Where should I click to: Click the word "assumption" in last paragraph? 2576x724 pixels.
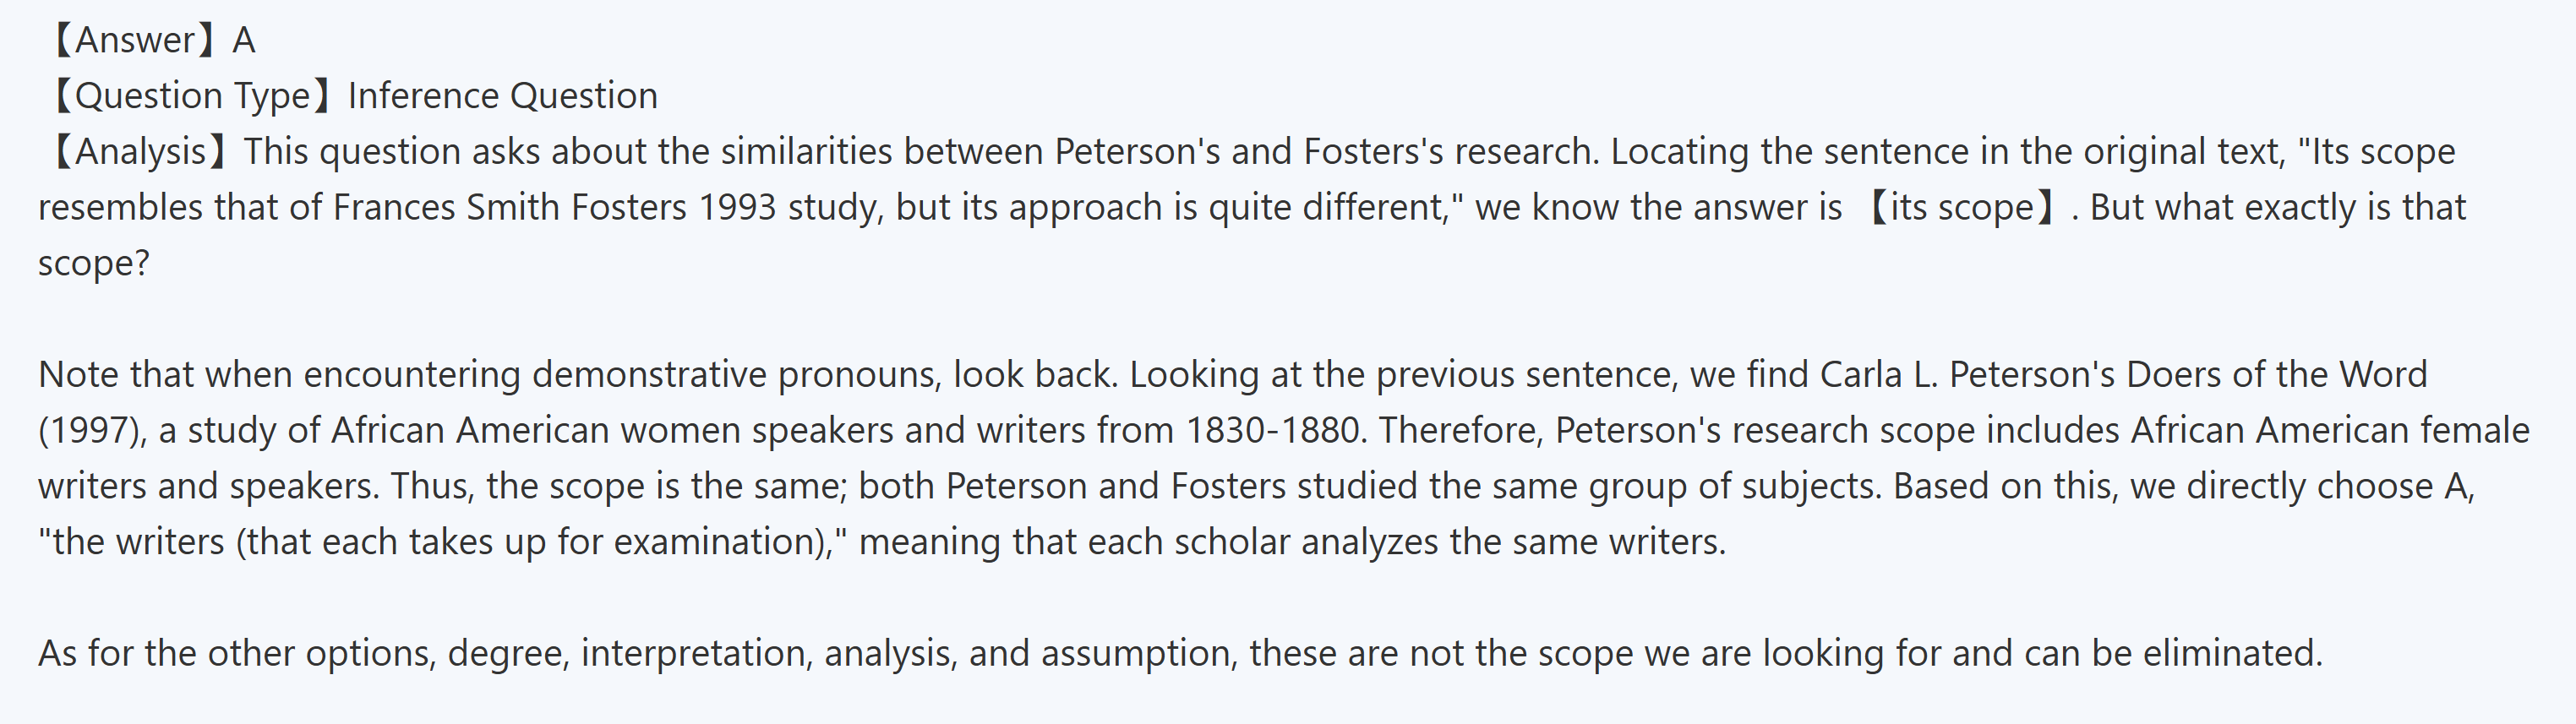pos(1135,654)
